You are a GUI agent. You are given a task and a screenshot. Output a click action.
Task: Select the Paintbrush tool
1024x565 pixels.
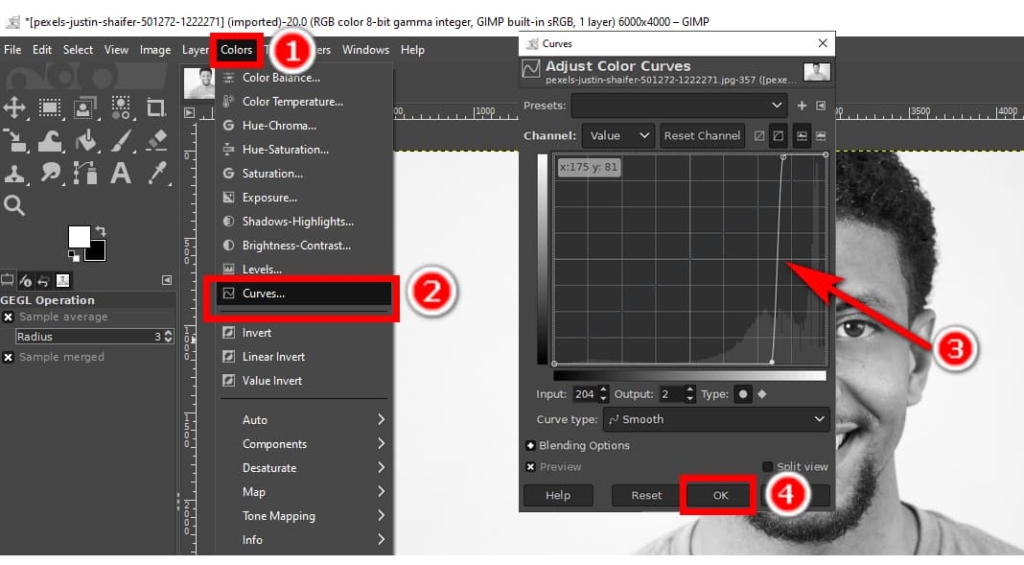120,140
